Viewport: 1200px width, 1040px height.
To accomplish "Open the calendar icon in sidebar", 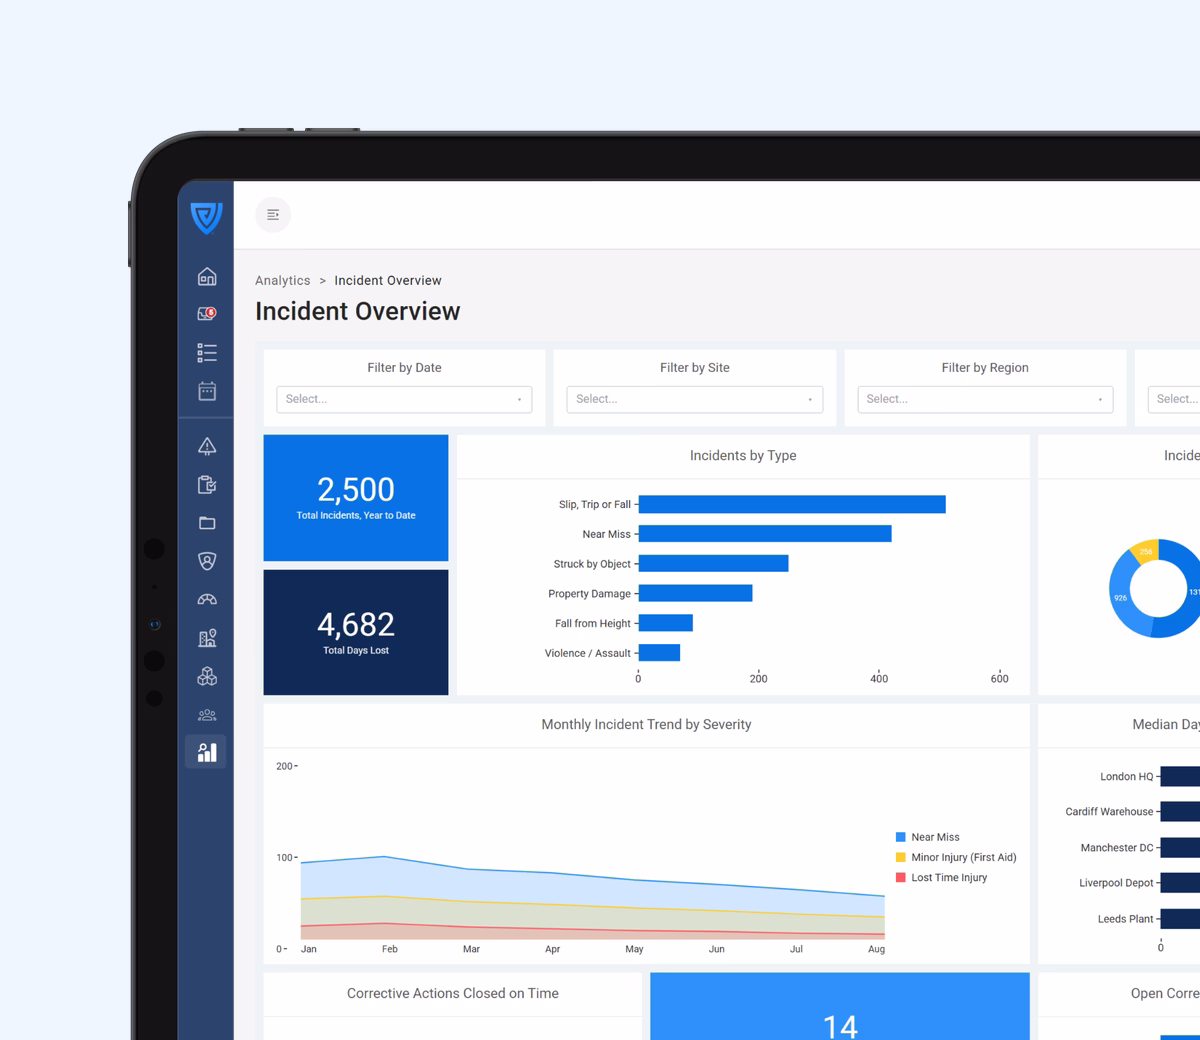I will tap(207, 391).
